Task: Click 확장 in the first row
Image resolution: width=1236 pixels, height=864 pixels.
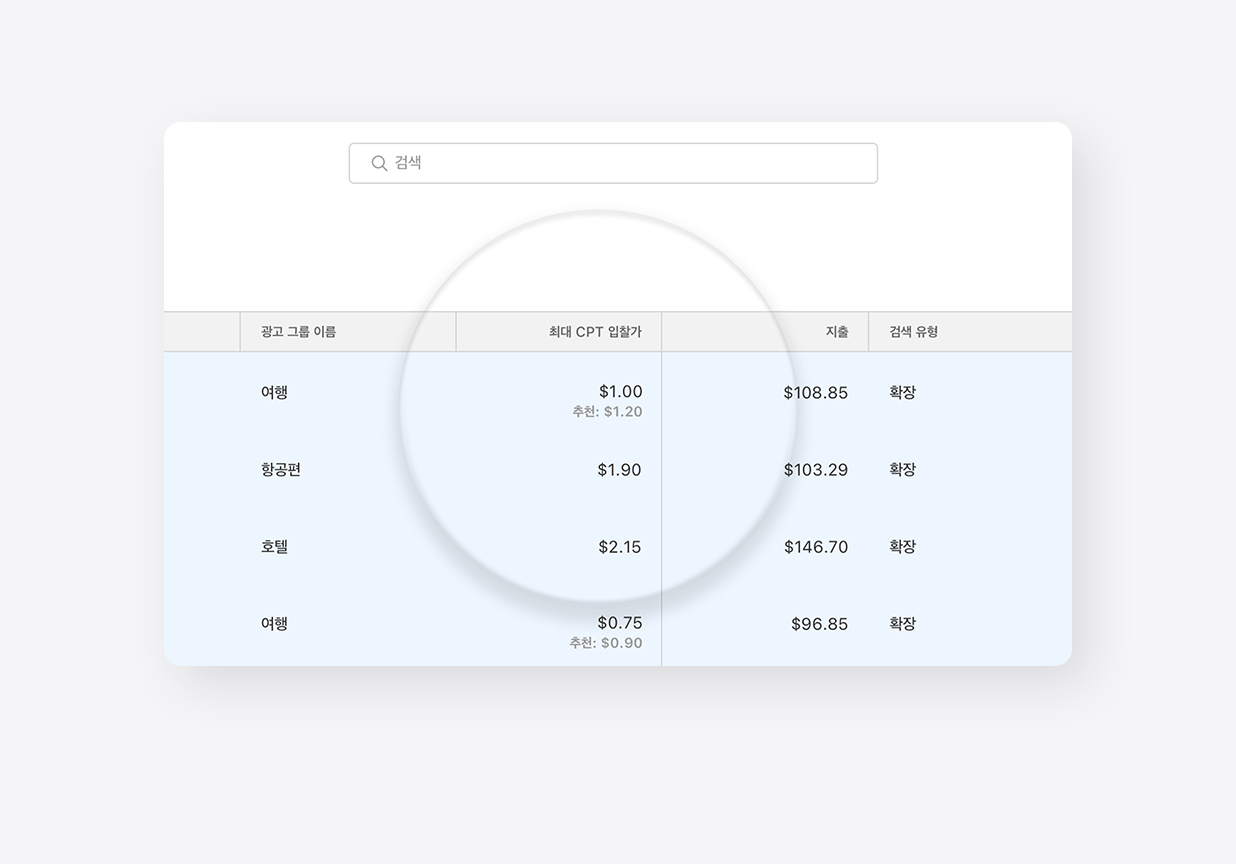Action: pos(903,392)
